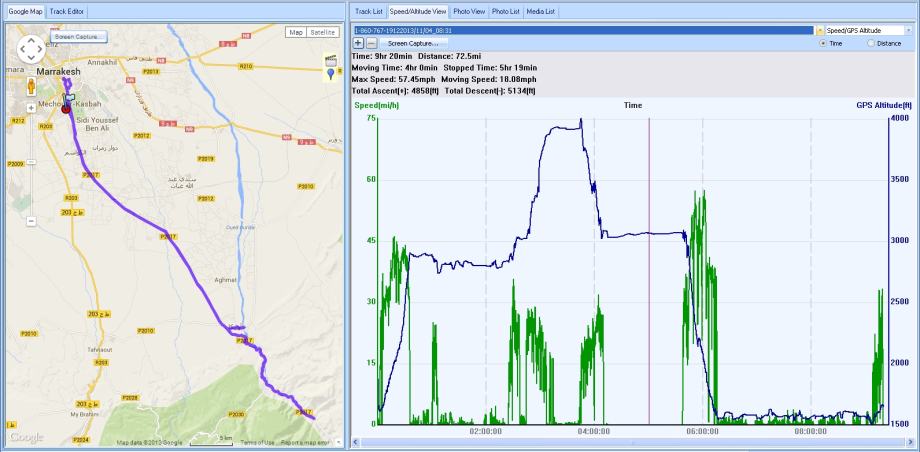Click the GPS Altitude(ft) axis label
The image size is (920, 452).
884,106
